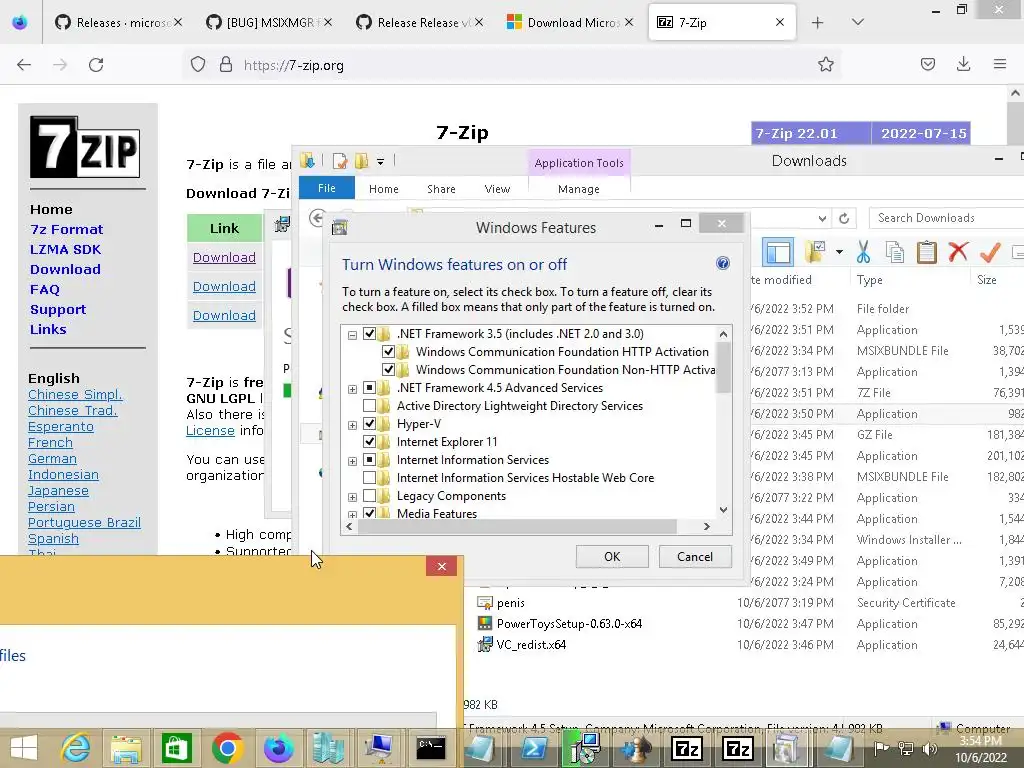
Task: Enable Legacy Components checkbox
Action: pos(369,496)
